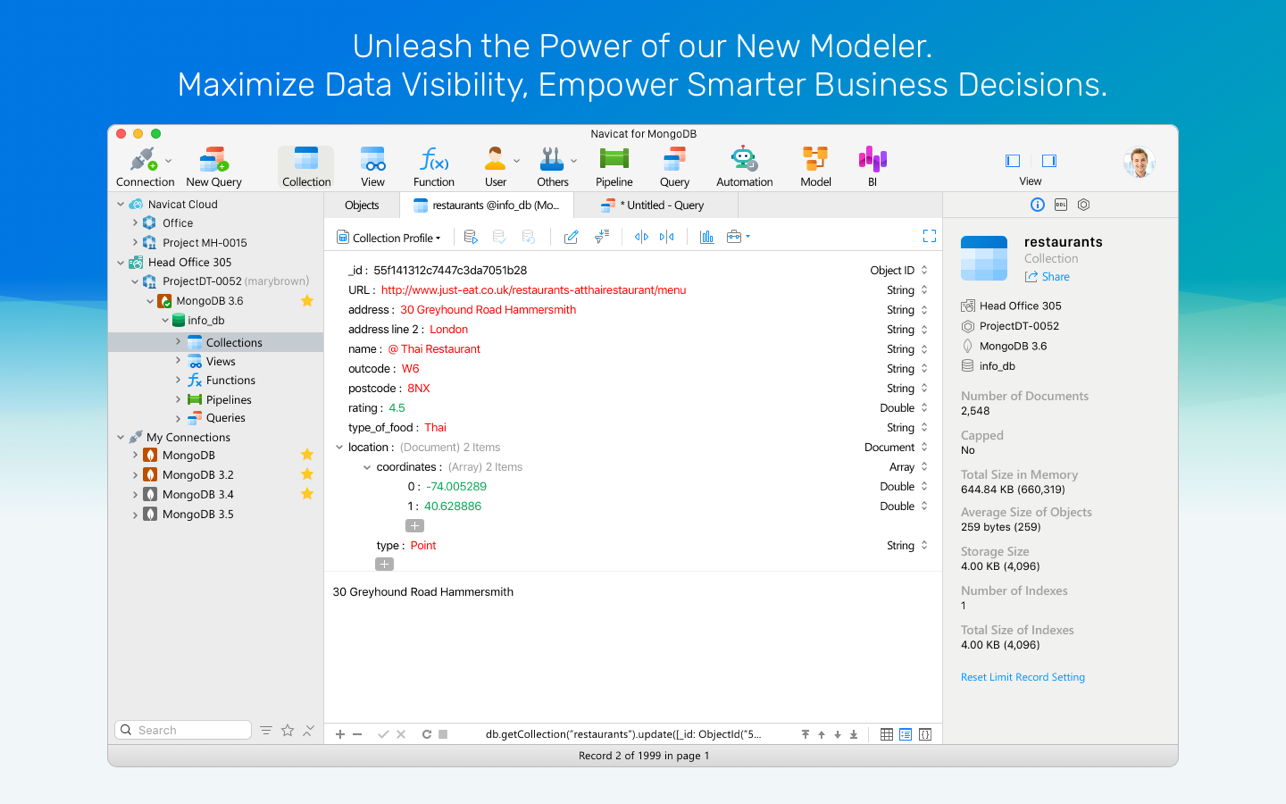Go to first record arrow
Screen dimensions: 1286x804
coord(805,734)
